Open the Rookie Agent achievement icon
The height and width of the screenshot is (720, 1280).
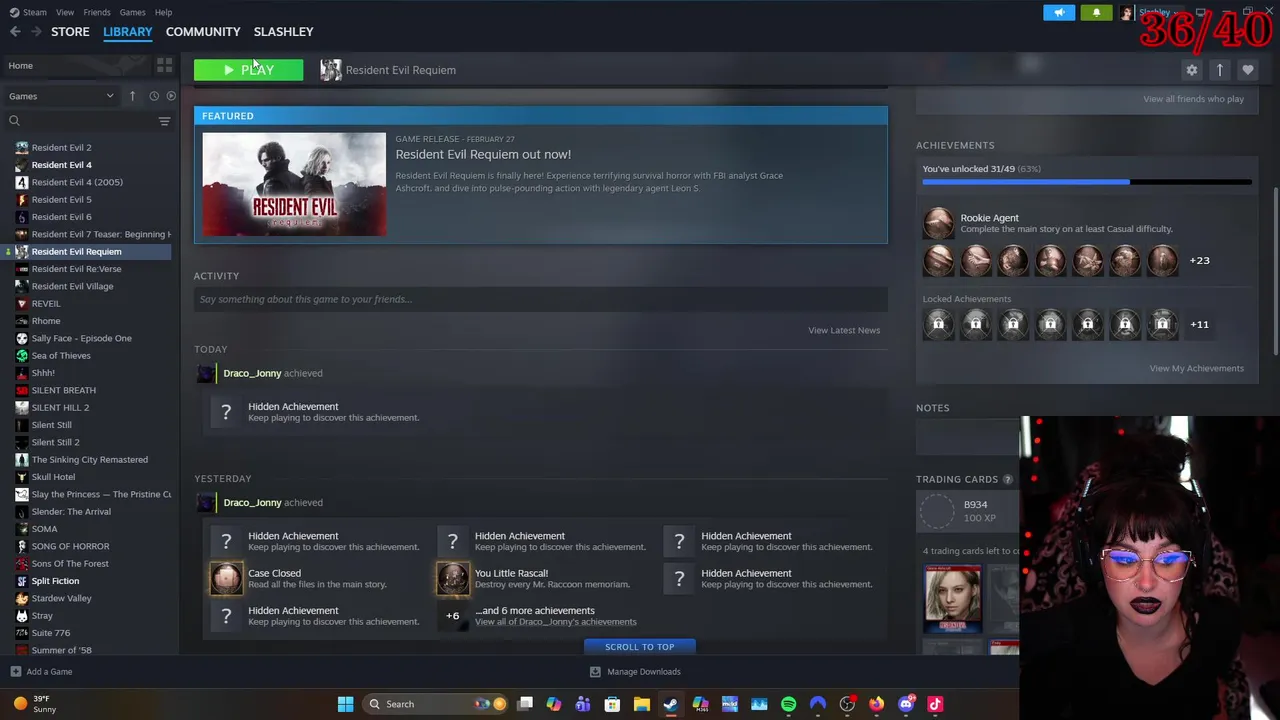tap(938, 223)
